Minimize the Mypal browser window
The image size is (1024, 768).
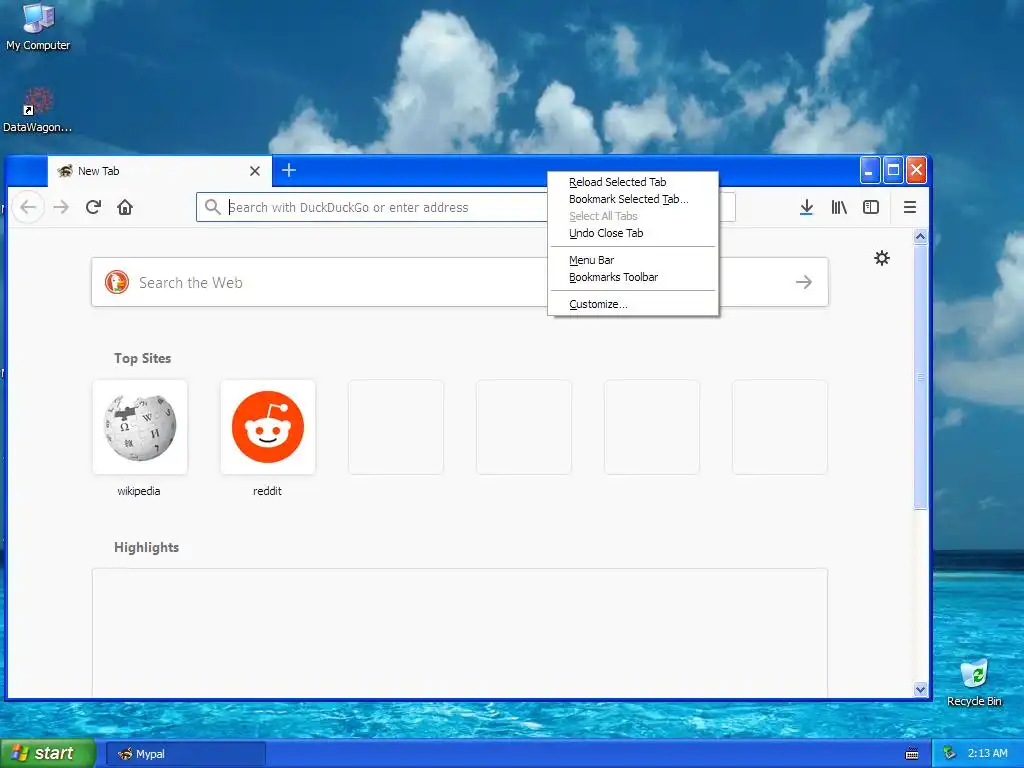click(870, 171)
